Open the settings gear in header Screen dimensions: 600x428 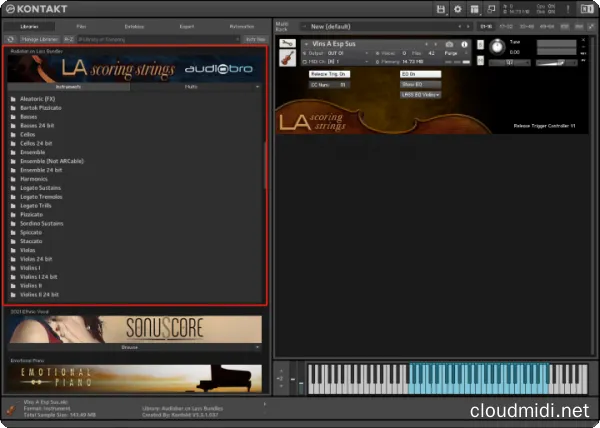pos(458,9)
